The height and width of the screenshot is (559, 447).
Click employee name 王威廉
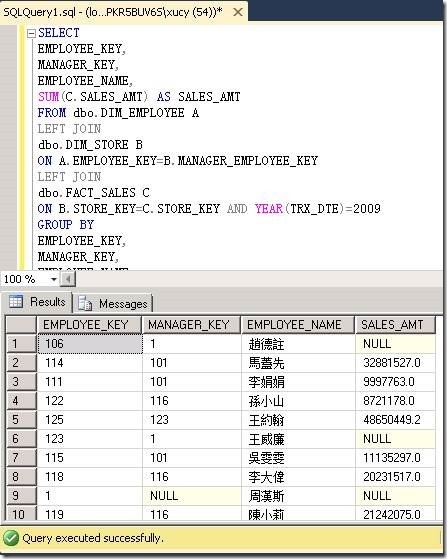click(298, 439)
